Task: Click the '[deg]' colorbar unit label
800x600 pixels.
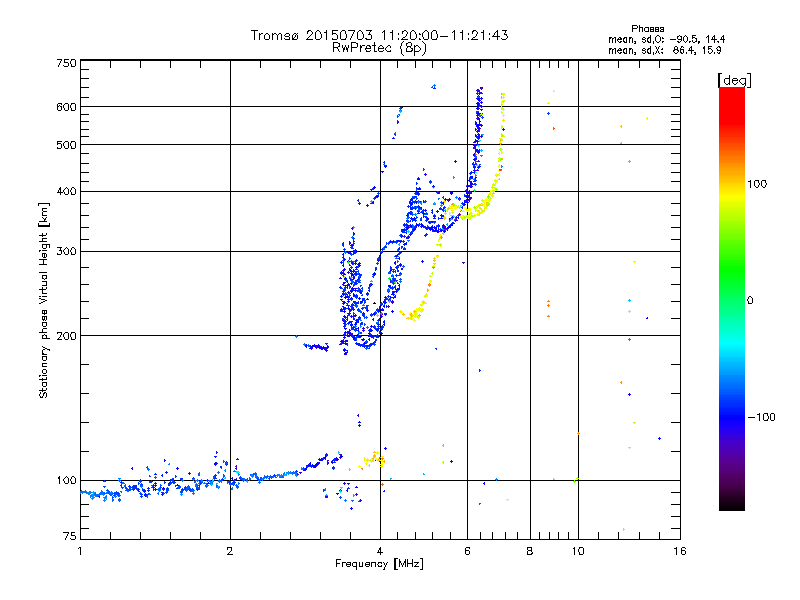Action: tap(734, 80)
